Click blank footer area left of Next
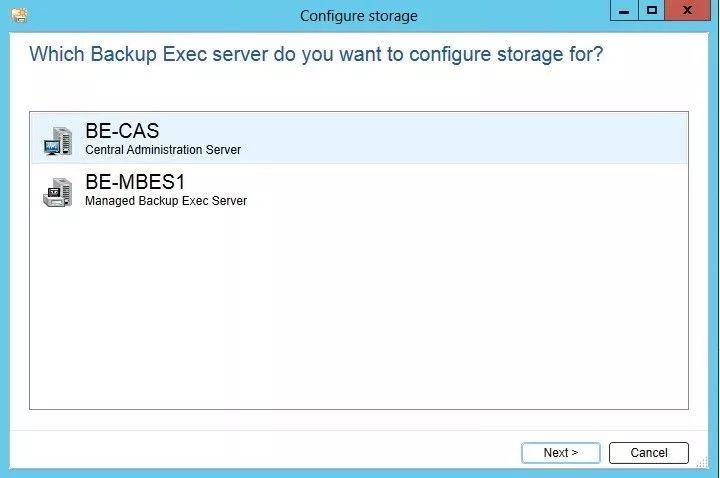The image size is (720, 478). tap(260, 452)
